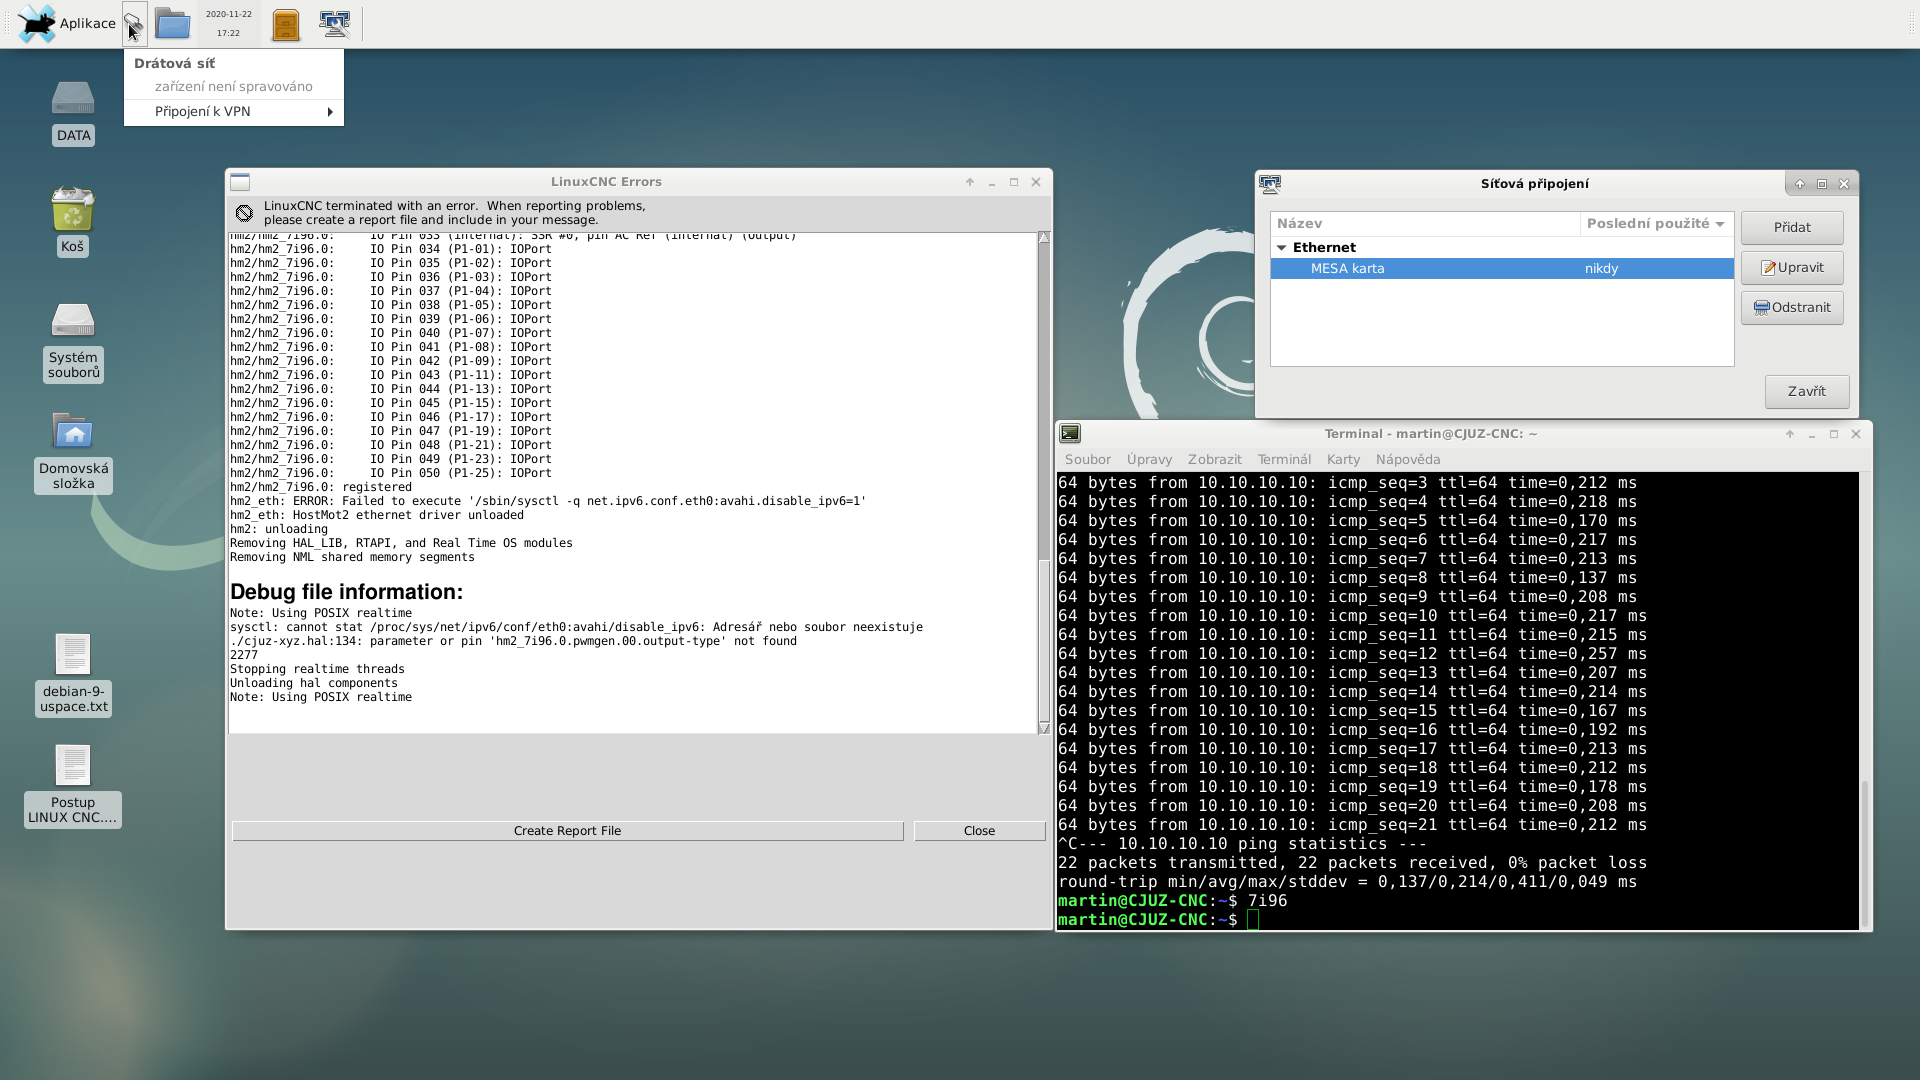
Task: Open the Karty menu in Terminal
Action: (1342, 460)
